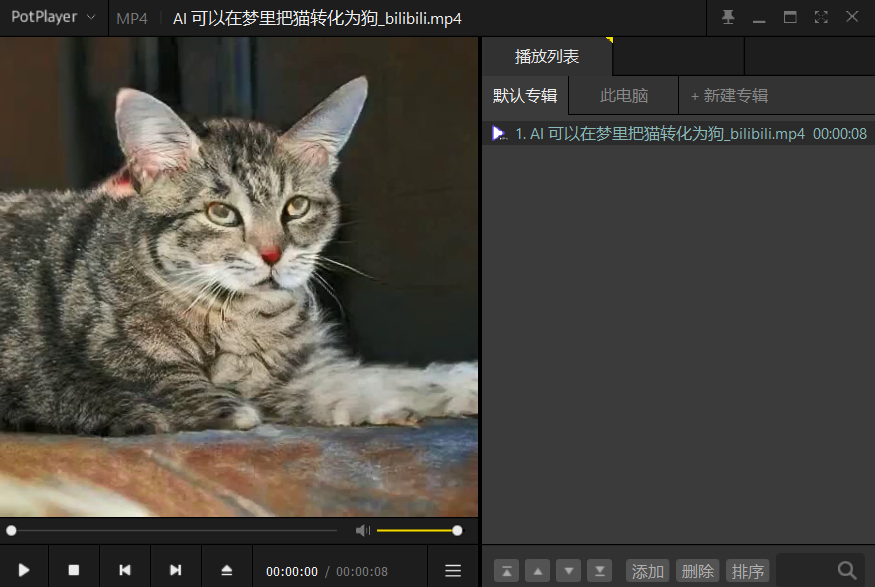The width and height of the screenshot is (875, 587).
Task: Mute audio via the speaker icon
Action: [x=363, y=530]
